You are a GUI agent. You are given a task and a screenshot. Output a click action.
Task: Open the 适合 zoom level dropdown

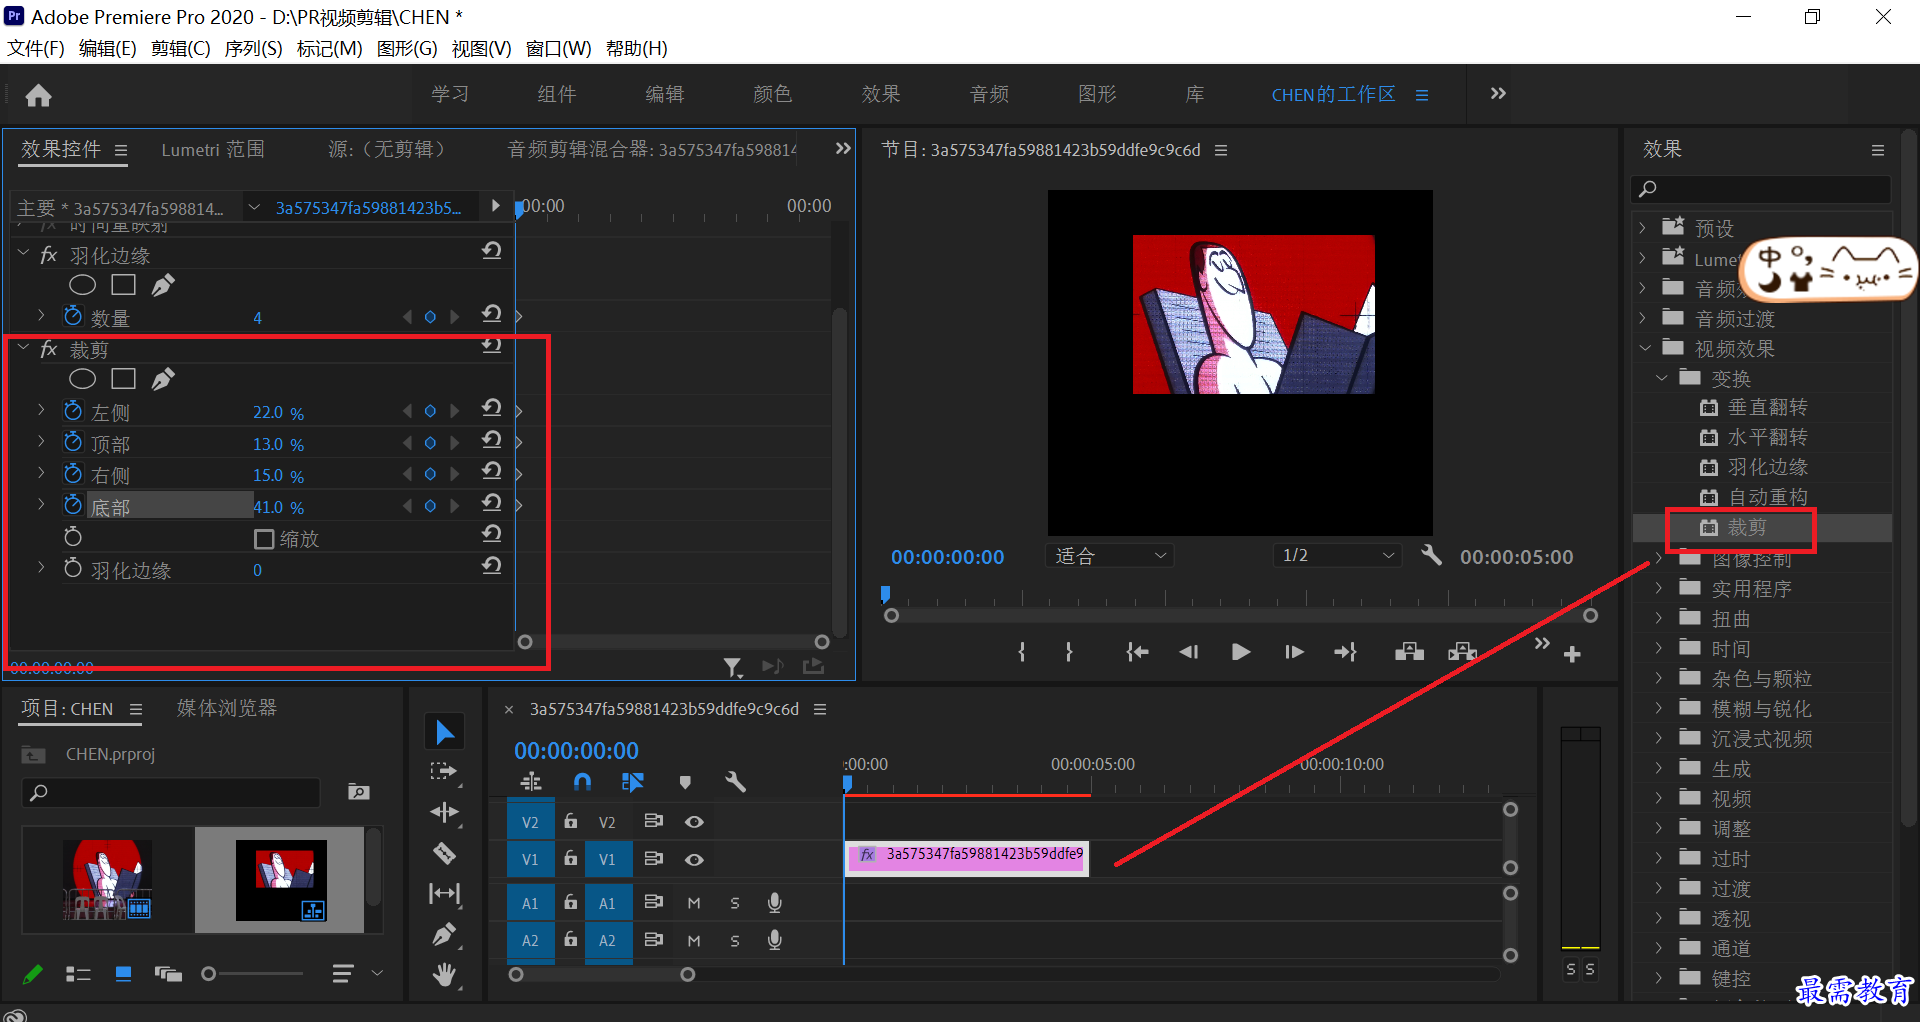tap(1109, 555)
